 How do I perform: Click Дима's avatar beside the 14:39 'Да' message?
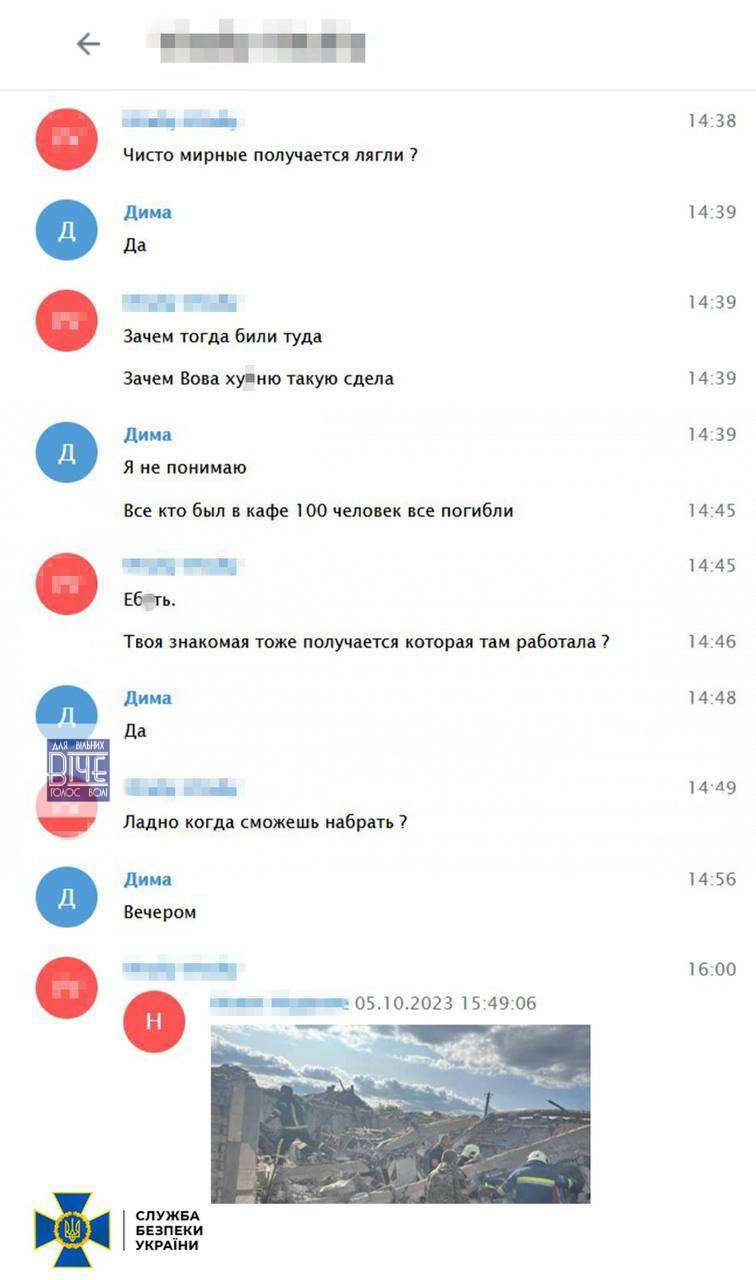(x=67, y=229)
